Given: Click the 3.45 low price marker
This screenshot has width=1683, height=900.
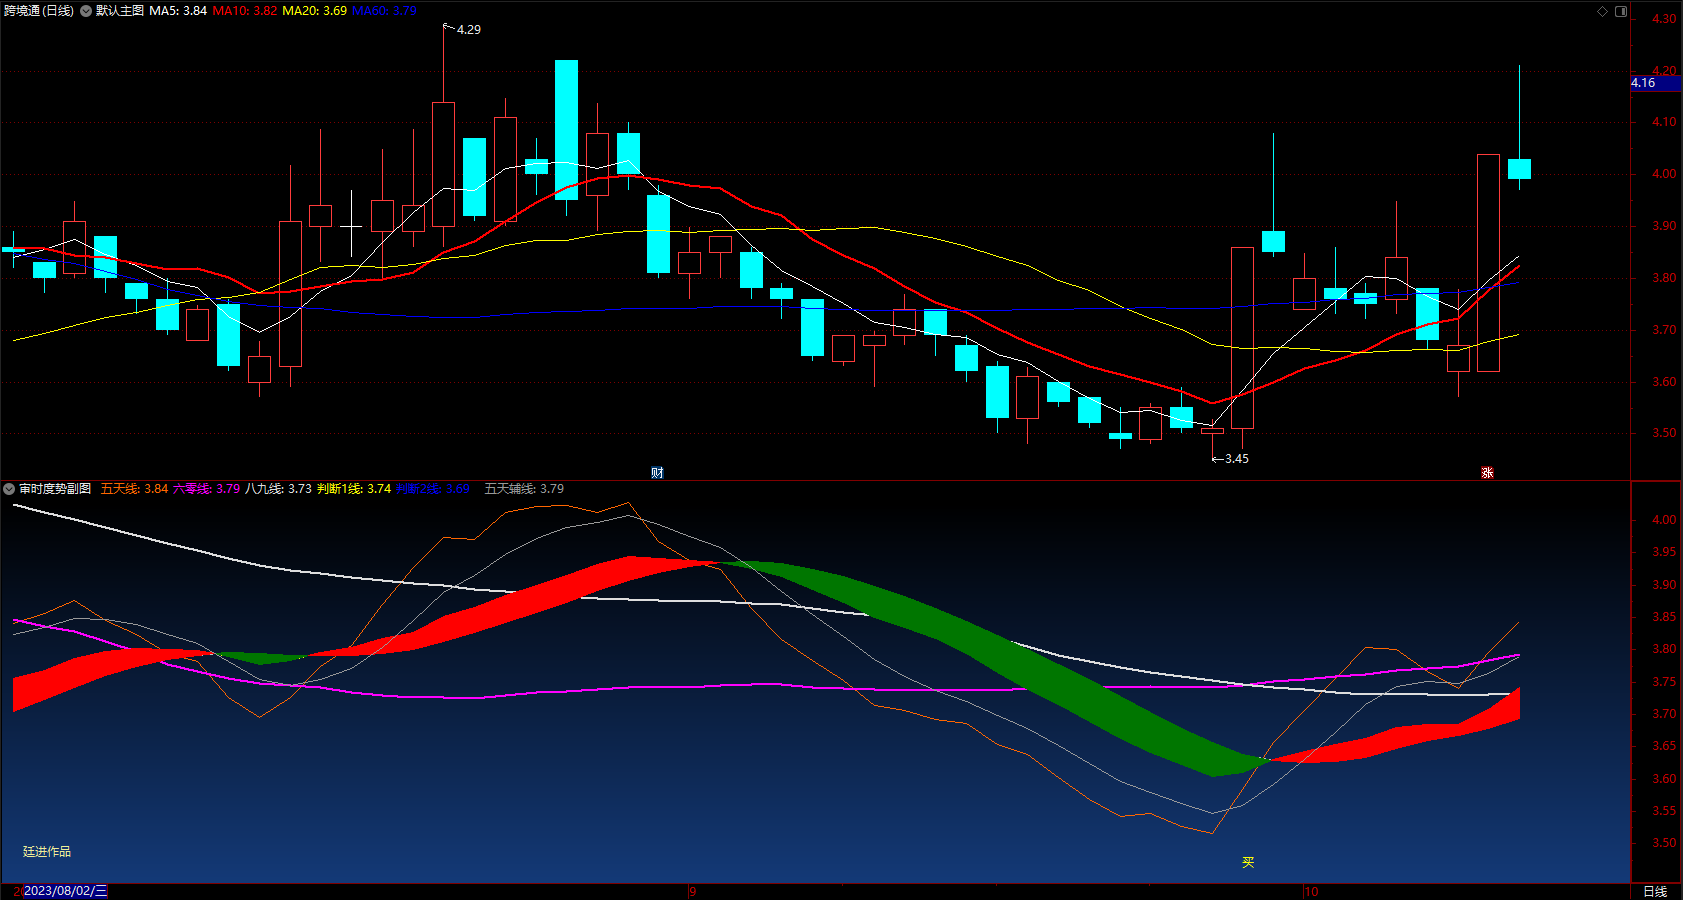Looking at the screenshot, I should point(1236,459).
